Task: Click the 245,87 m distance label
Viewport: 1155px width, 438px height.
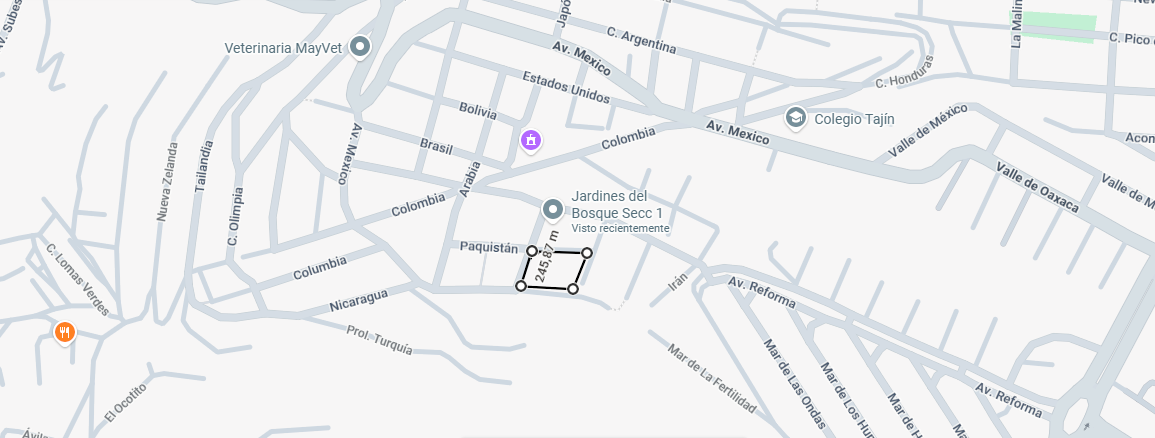Action: pyautogui.click(x=547, y=256)
